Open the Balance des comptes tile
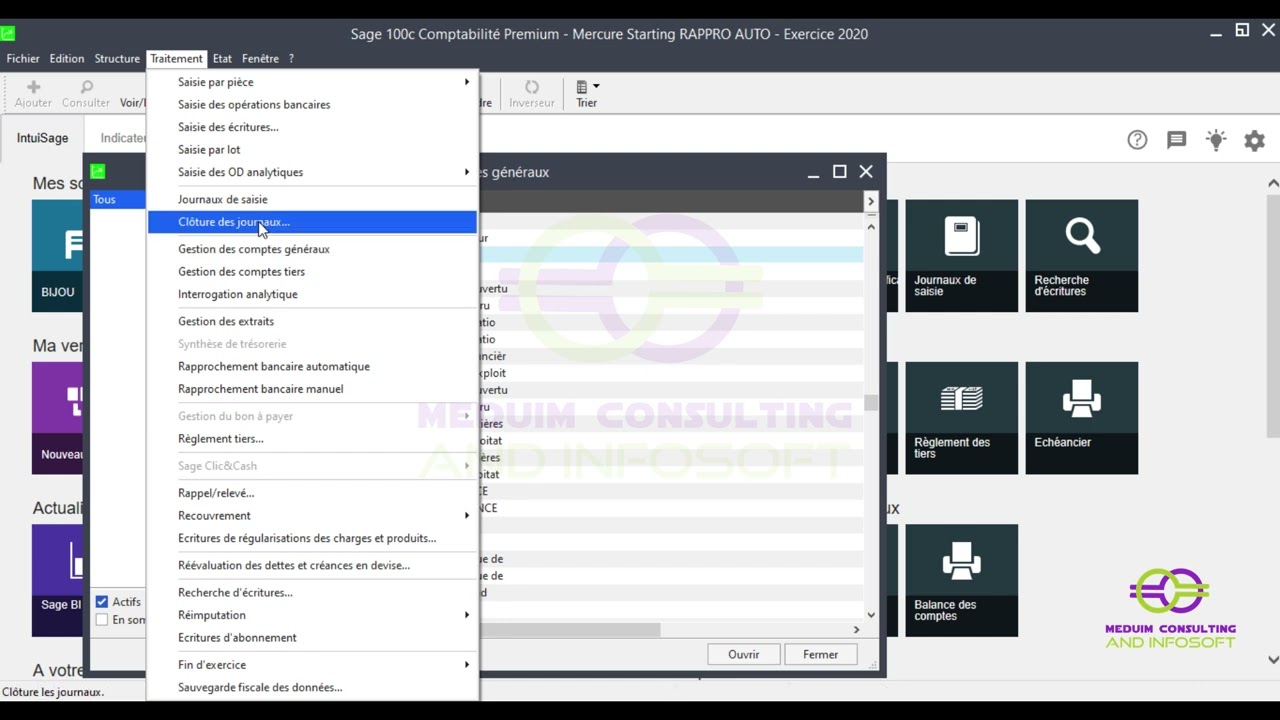 (961, 580)
